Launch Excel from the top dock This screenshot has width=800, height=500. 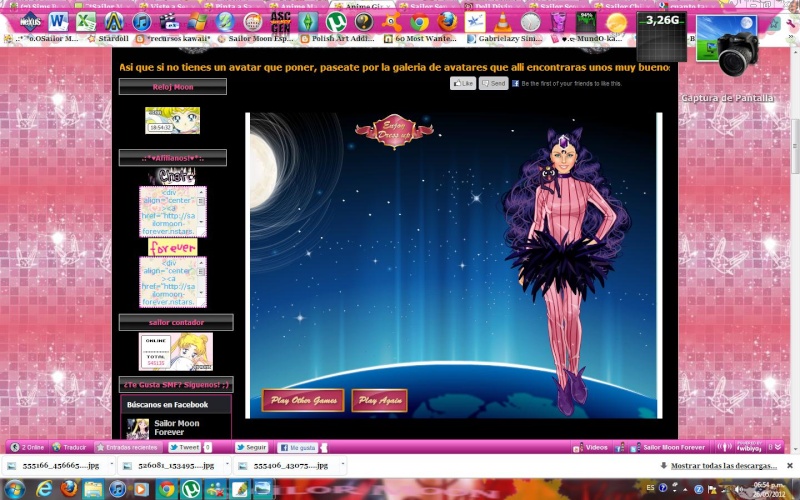click(86, 22)
